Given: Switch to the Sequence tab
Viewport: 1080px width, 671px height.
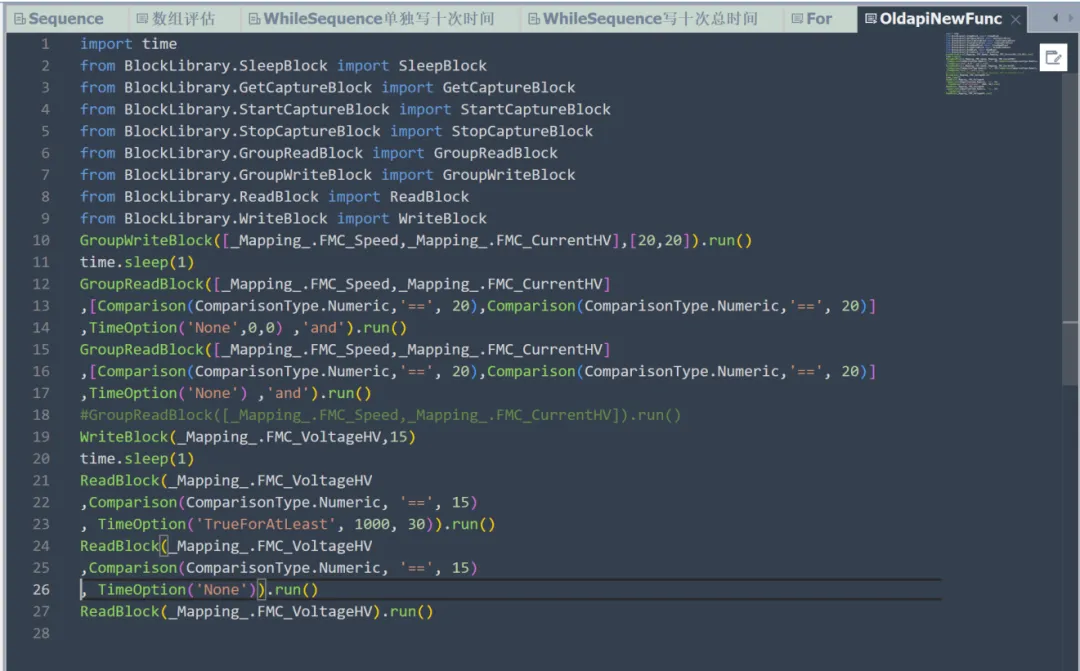Looking at the screenshot, I should click(59, 19).
